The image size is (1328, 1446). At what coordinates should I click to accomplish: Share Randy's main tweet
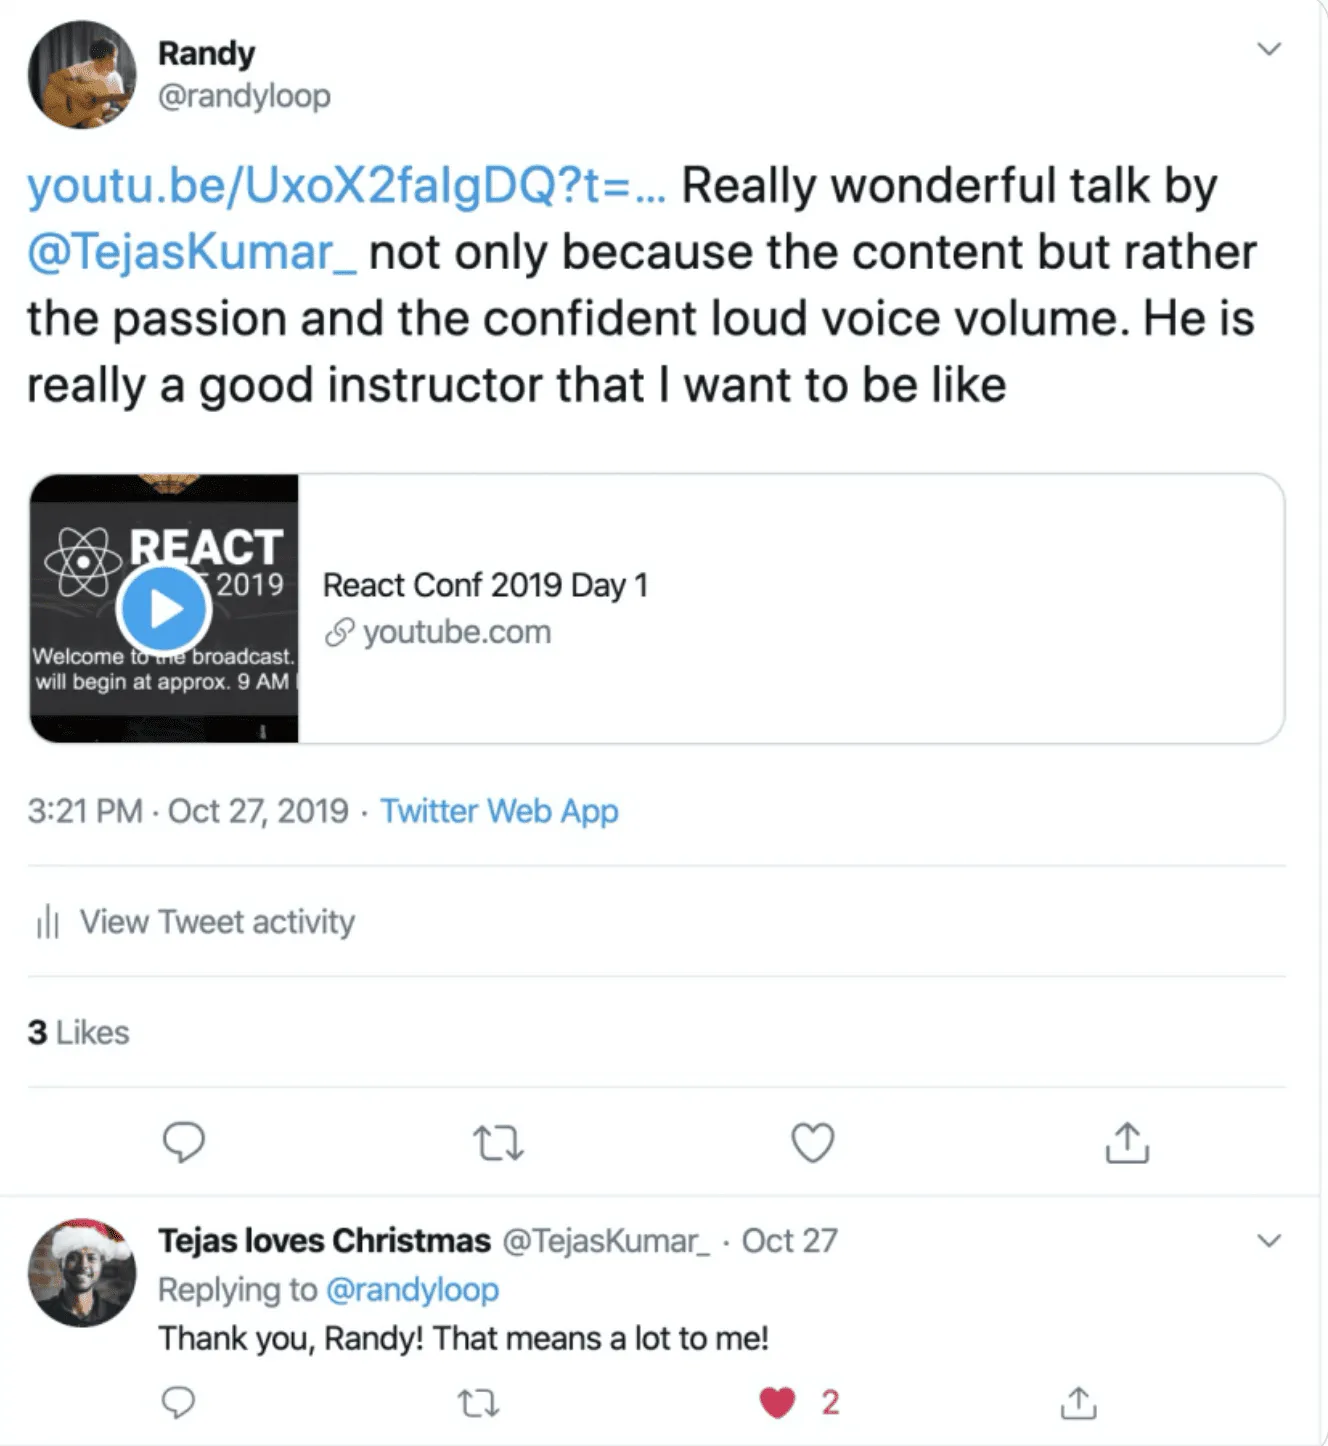pos(1127,1142)
